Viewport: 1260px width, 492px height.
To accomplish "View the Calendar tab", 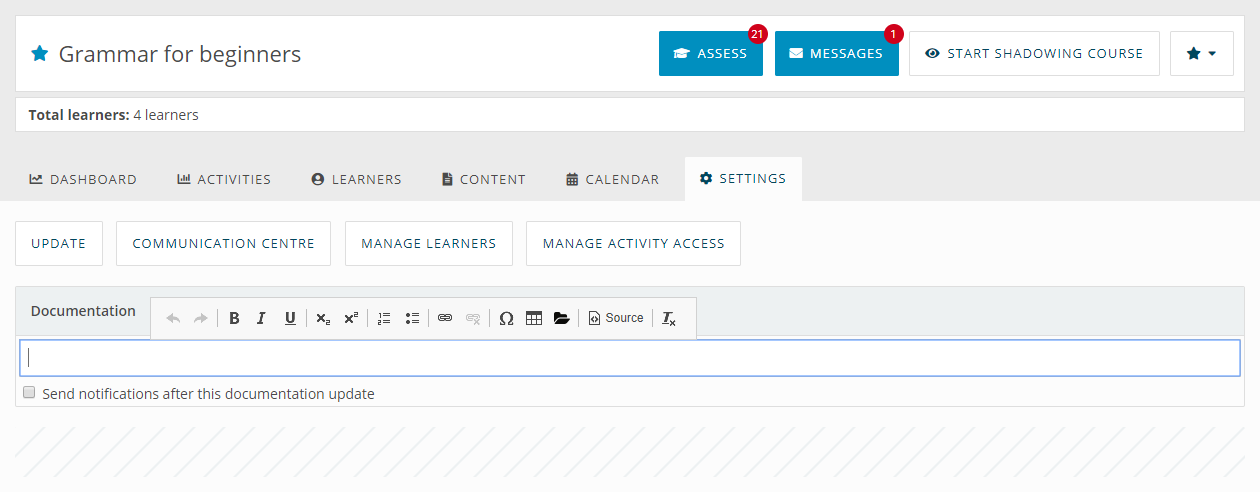I will 613,179.
